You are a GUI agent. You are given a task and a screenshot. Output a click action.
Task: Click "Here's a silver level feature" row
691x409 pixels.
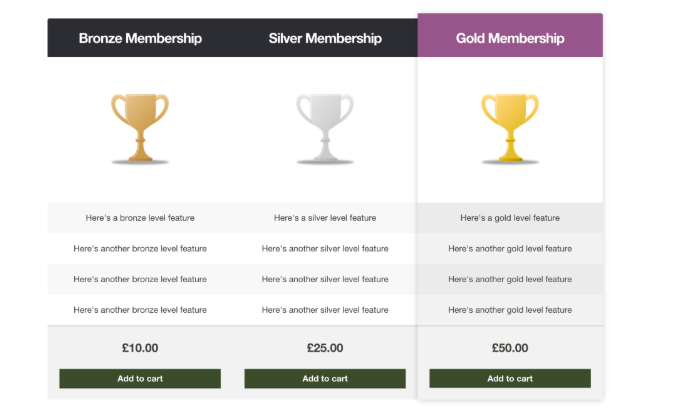[325, 218]
